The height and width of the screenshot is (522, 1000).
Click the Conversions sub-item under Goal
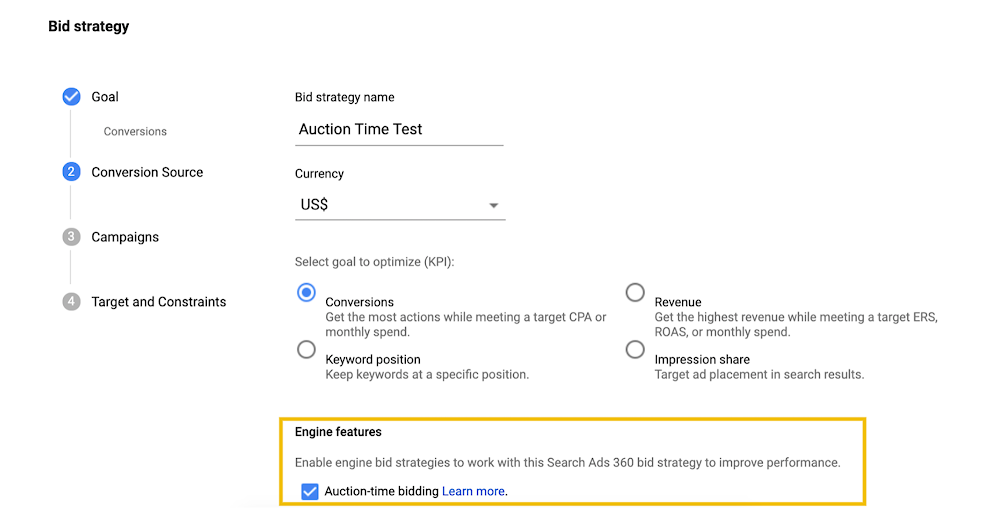[135, 131]
